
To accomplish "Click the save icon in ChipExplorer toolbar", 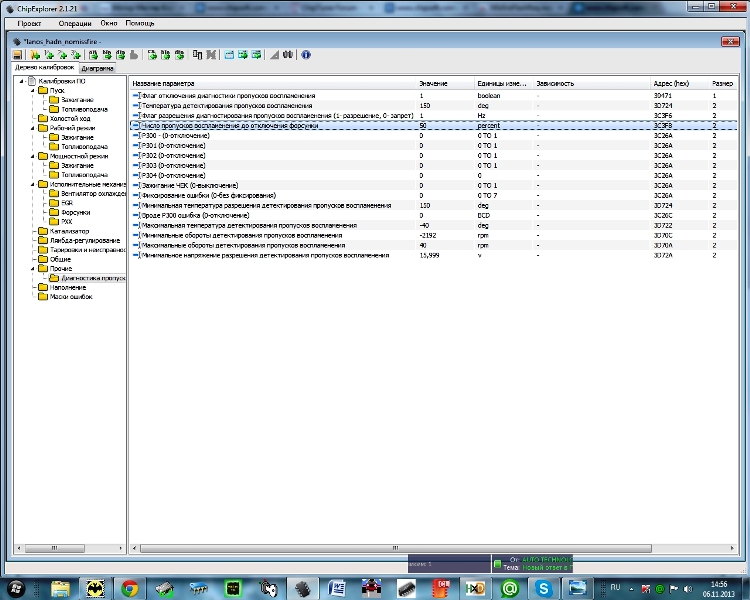I will click(18, 55).
